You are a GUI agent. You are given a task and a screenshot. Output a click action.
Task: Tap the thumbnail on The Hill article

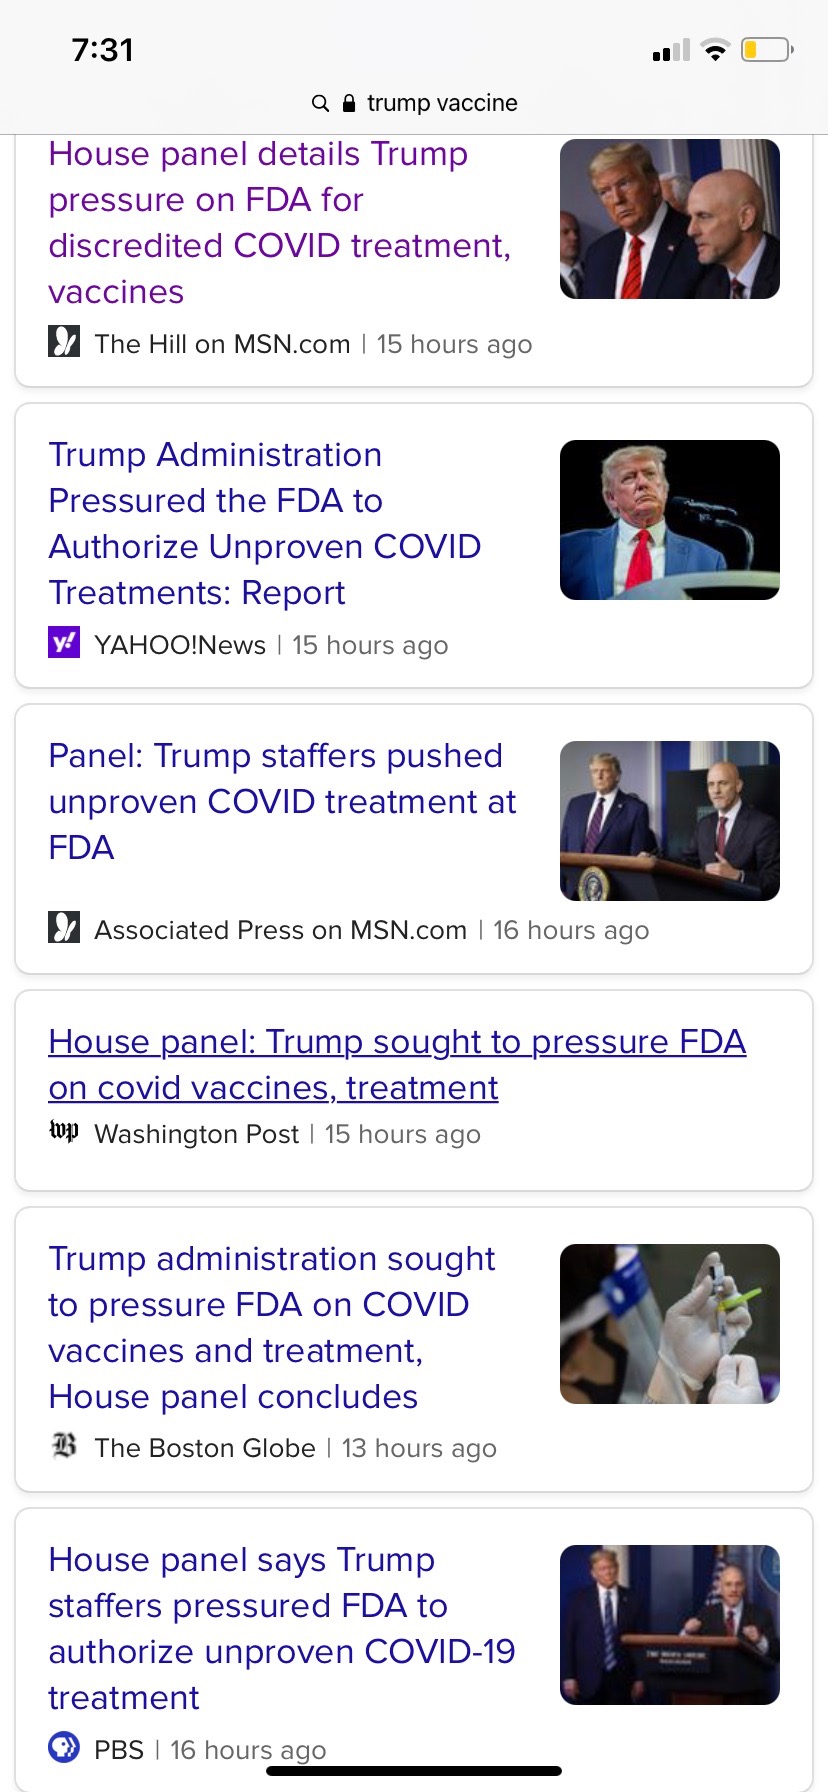[670, 219]
